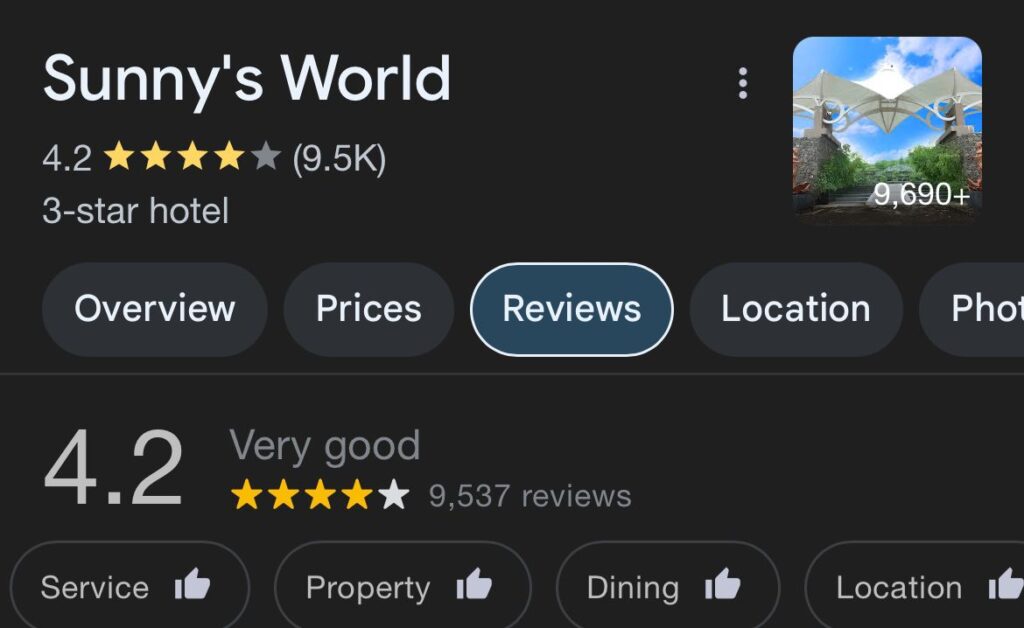Filter reviews by Location topic chip

click(x=915, y=586)
